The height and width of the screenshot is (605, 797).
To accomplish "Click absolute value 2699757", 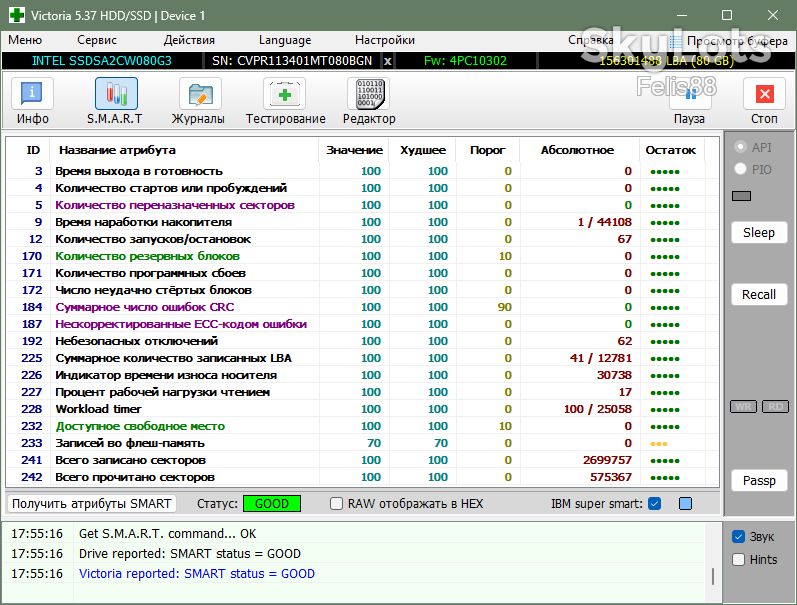I will (607, 460).
